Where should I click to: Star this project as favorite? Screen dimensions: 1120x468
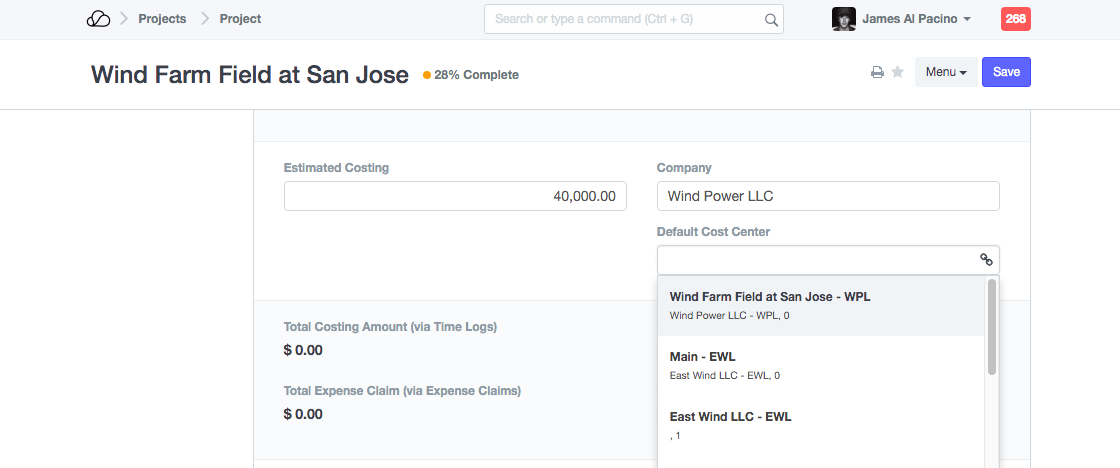898,72
